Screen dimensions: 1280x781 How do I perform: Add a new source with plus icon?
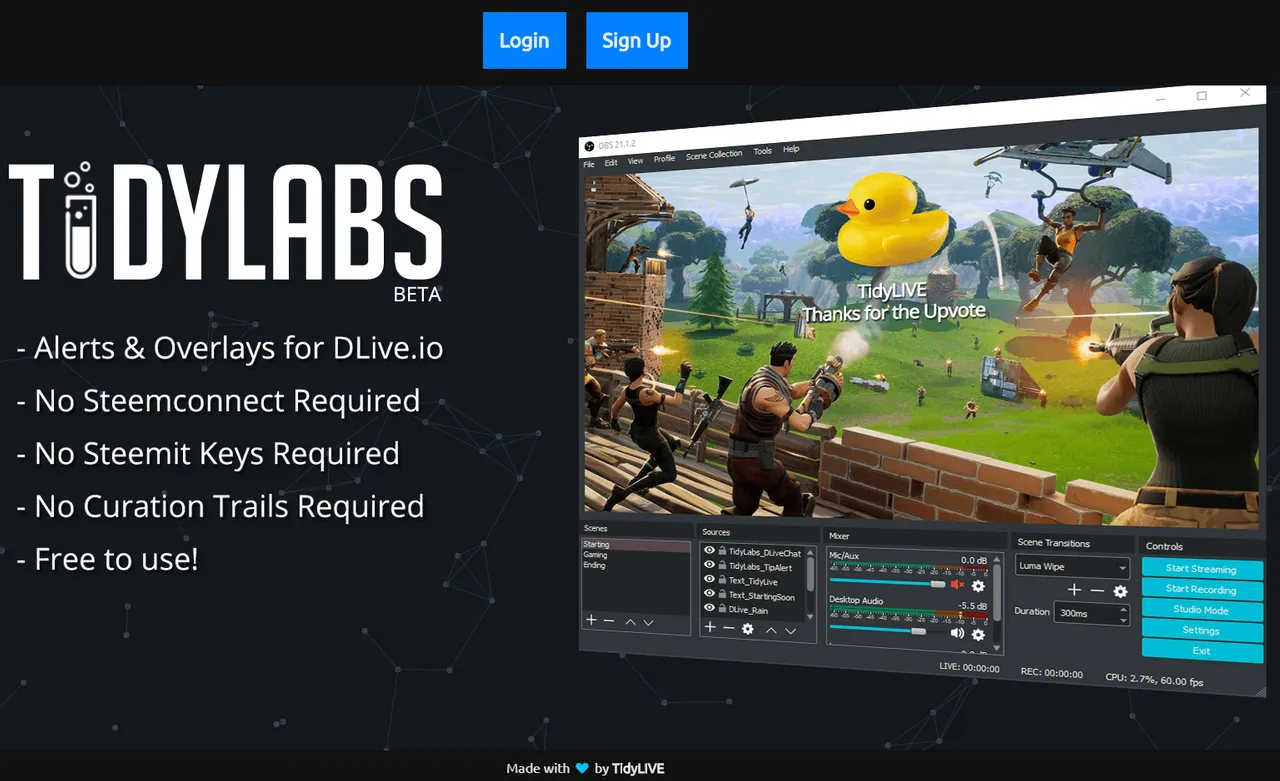710,628
